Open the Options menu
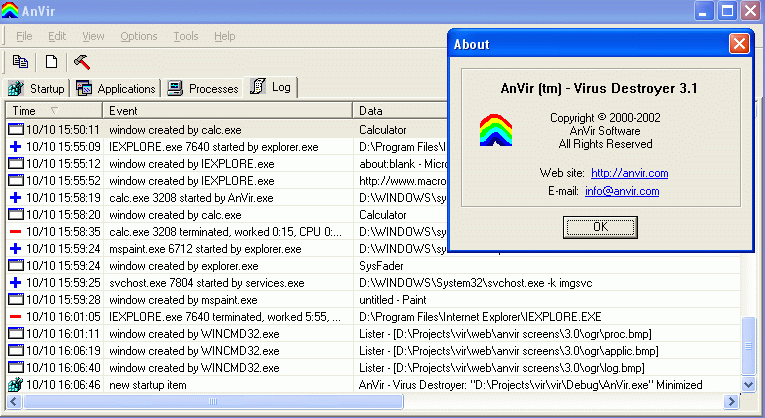Image resolution: width=765 pixels, height=418 pixels. (x=139, y=36)
